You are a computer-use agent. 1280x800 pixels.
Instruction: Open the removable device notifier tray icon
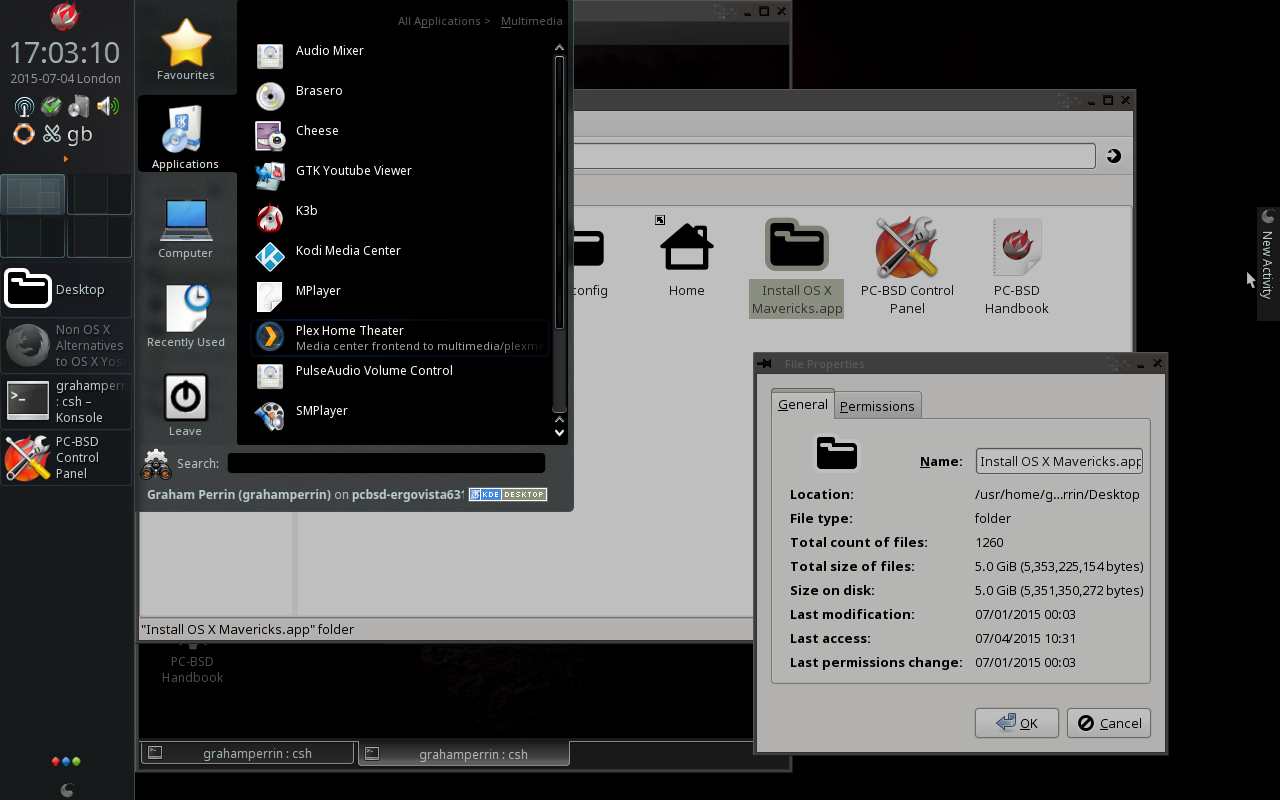(x=79, y=107)
